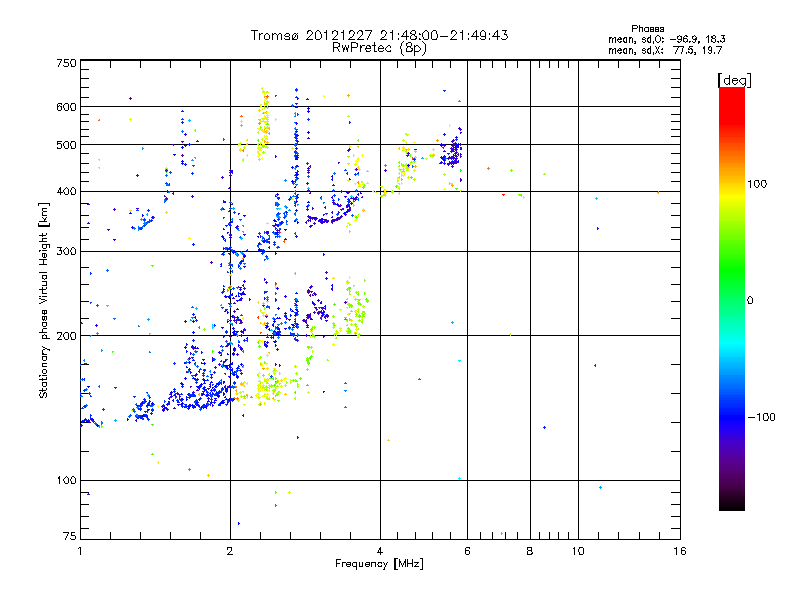Click the x-axis tick label '1'

80,551
